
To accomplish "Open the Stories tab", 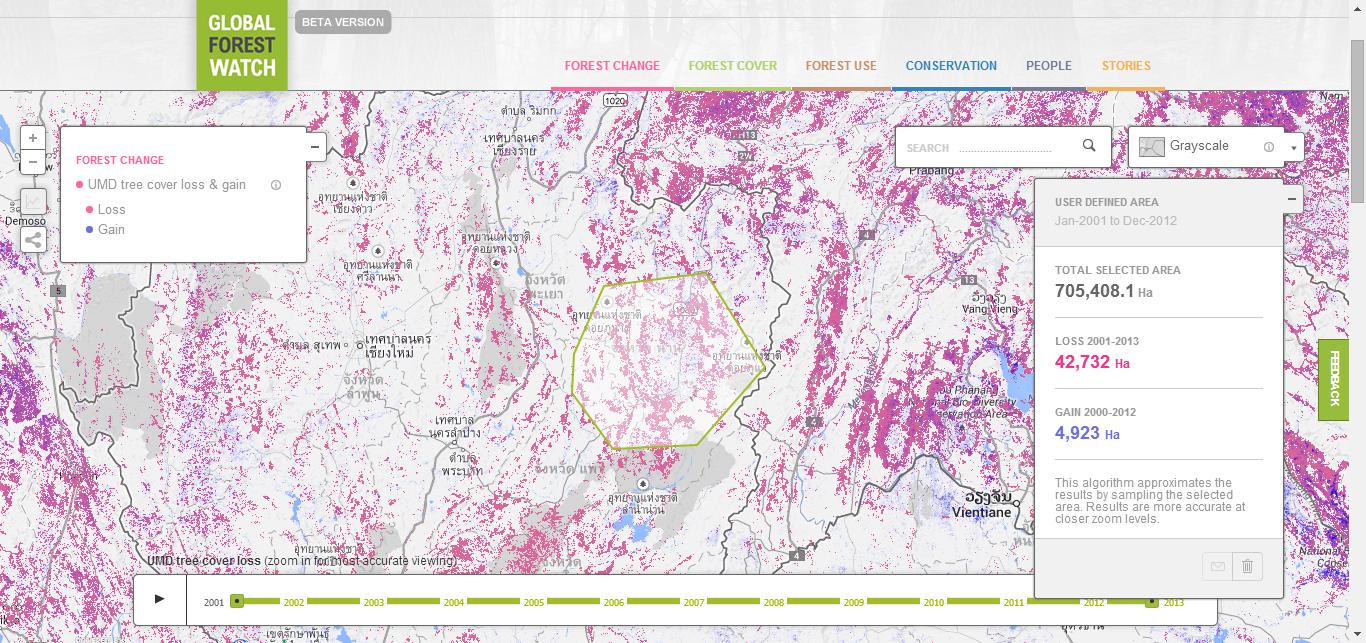I will [x=1126, y=66].
